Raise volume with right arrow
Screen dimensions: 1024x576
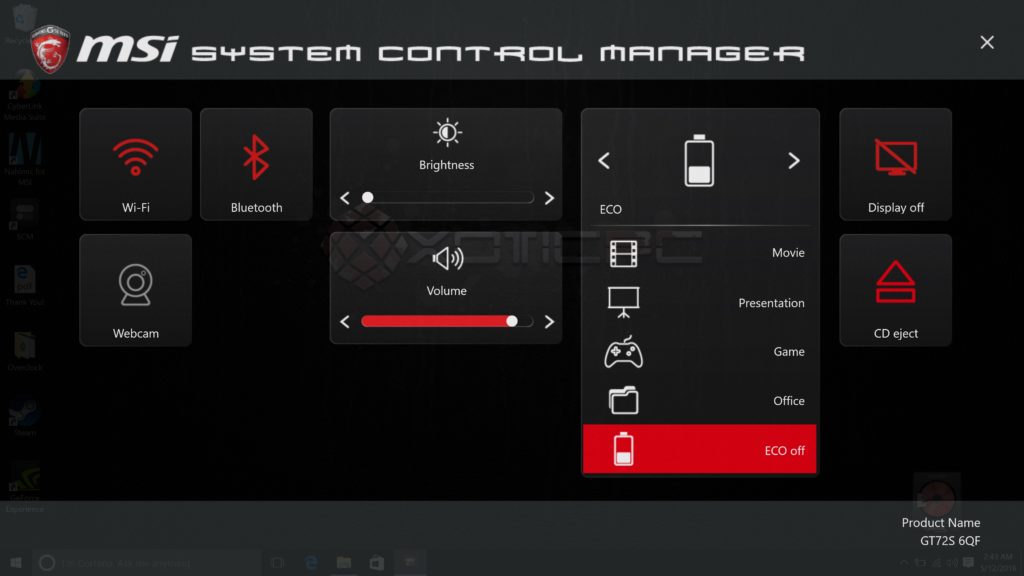pos(549,321)
